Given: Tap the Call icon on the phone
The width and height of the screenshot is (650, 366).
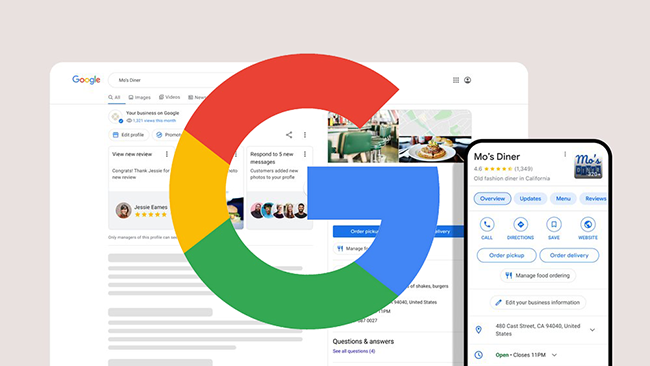Looking at the screenshot, I should point(487,225).
